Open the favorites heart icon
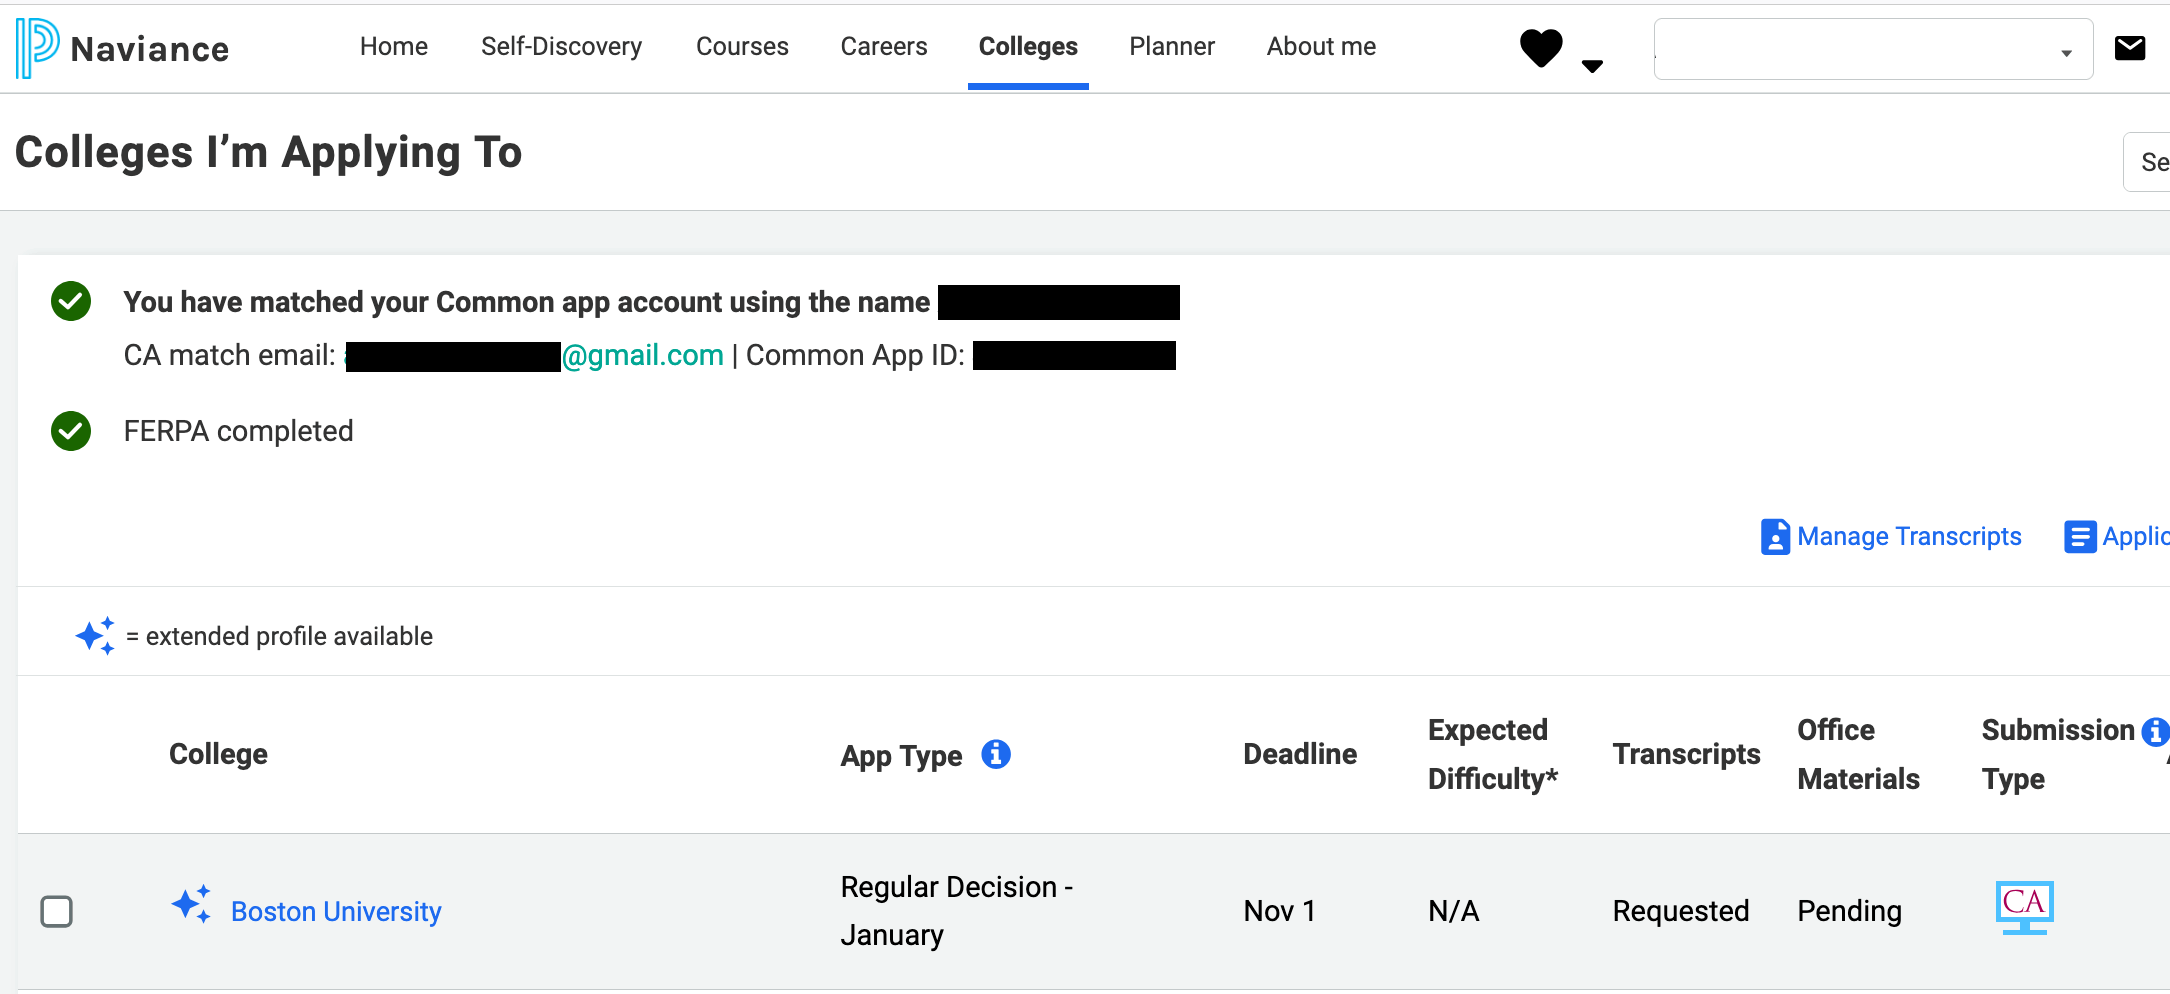This screenshot has height=994, width=2170. 1541,48
